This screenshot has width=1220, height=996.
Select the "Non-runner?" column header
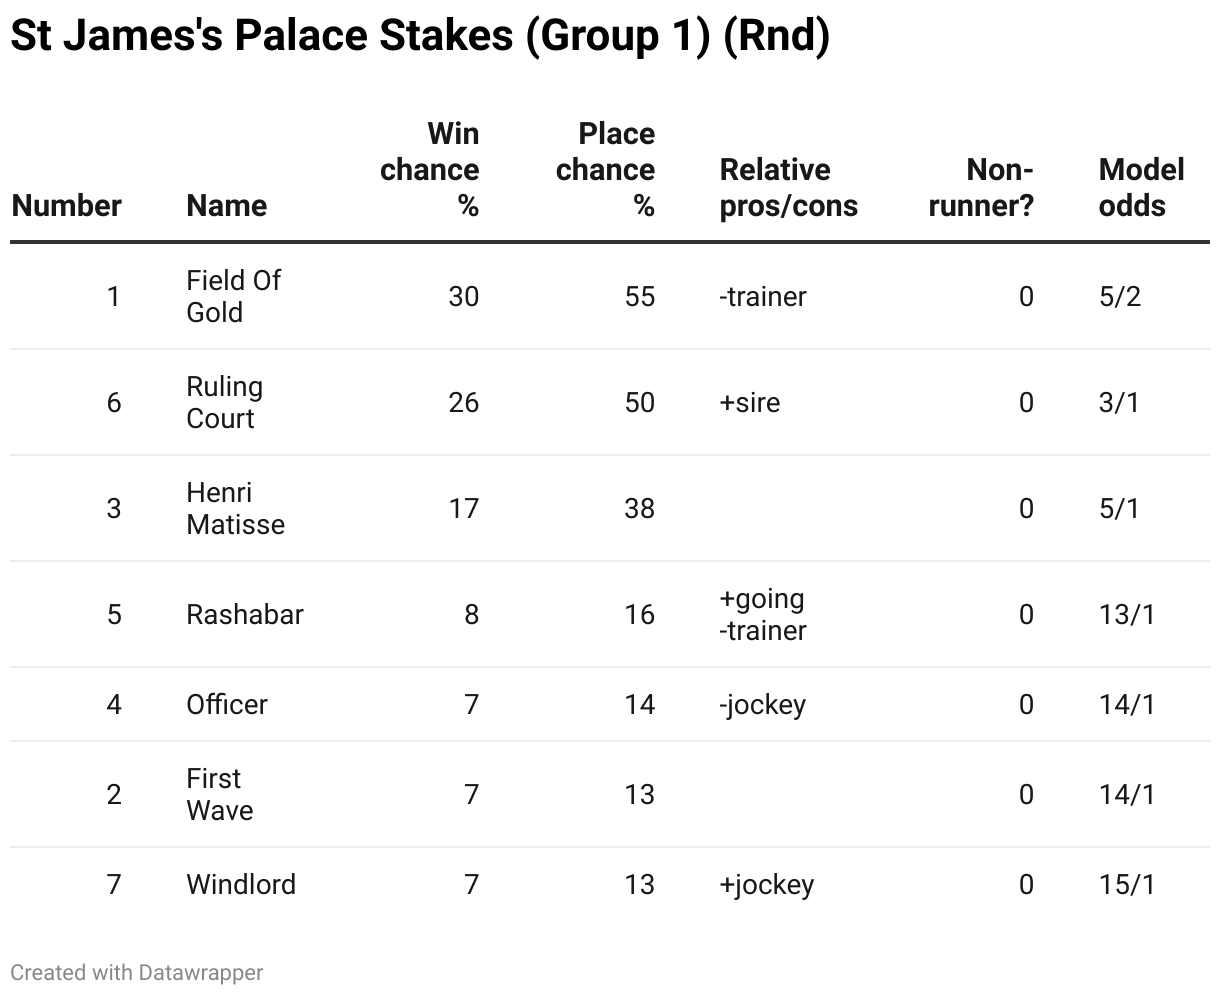(981, 188)
